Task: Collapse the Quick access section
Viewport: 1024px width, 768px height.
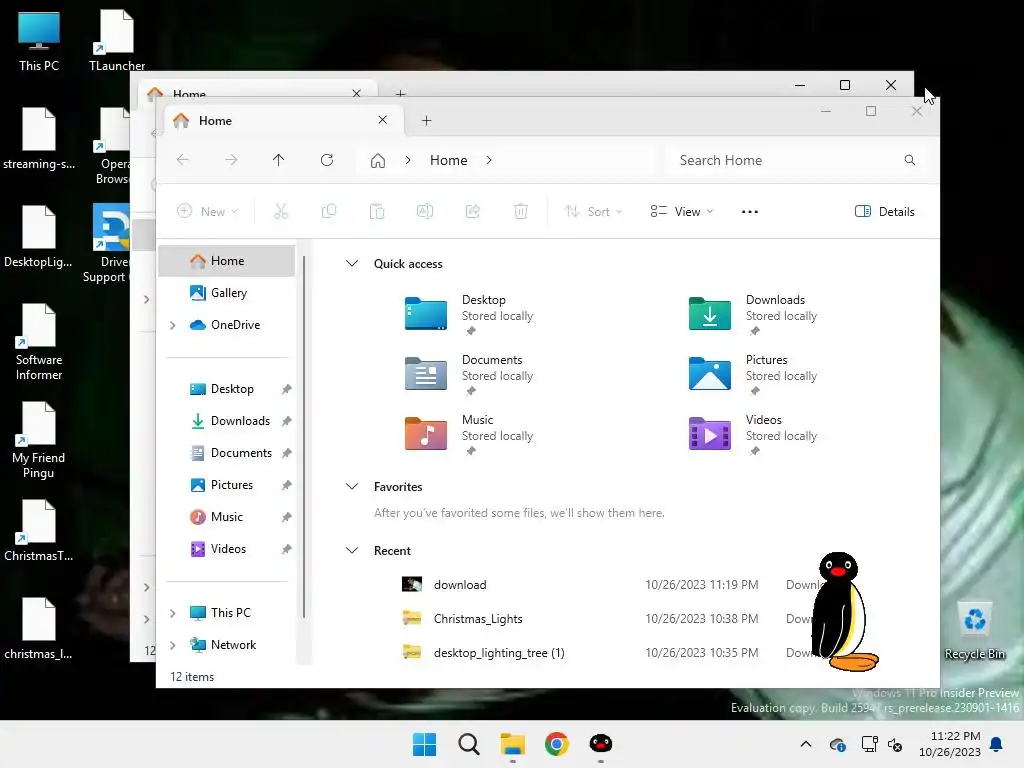Action: click(352, 263)
